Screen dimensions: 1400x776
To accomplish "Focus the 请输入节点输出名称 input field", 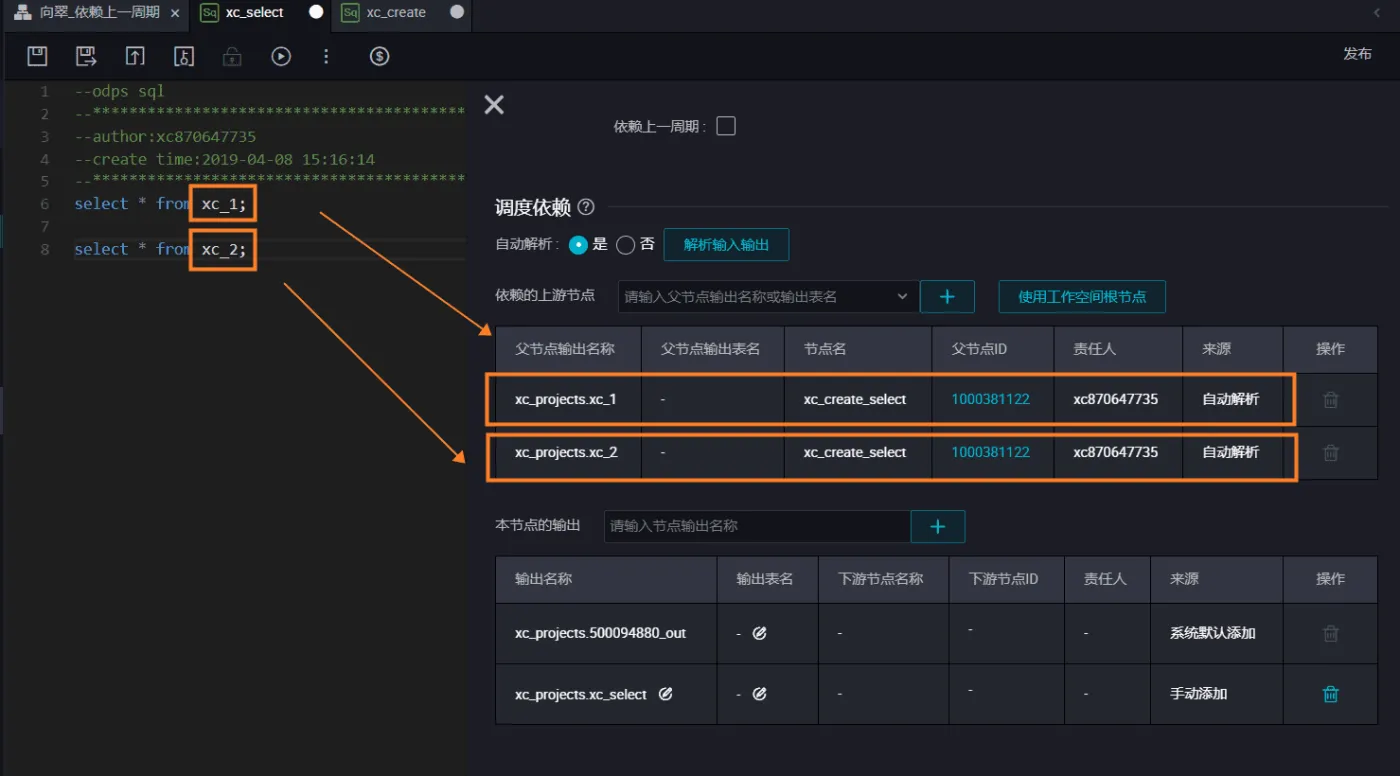I will click(757, 526).
